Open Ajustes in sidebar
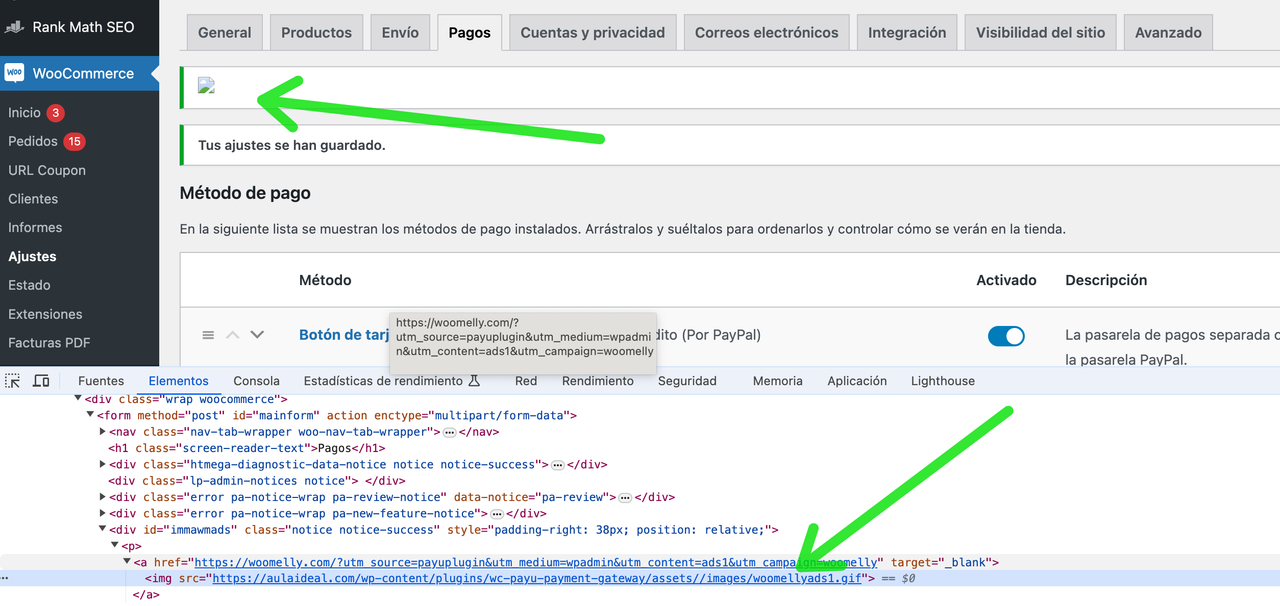The image size is (1280, 606). [x=32, y=256]
